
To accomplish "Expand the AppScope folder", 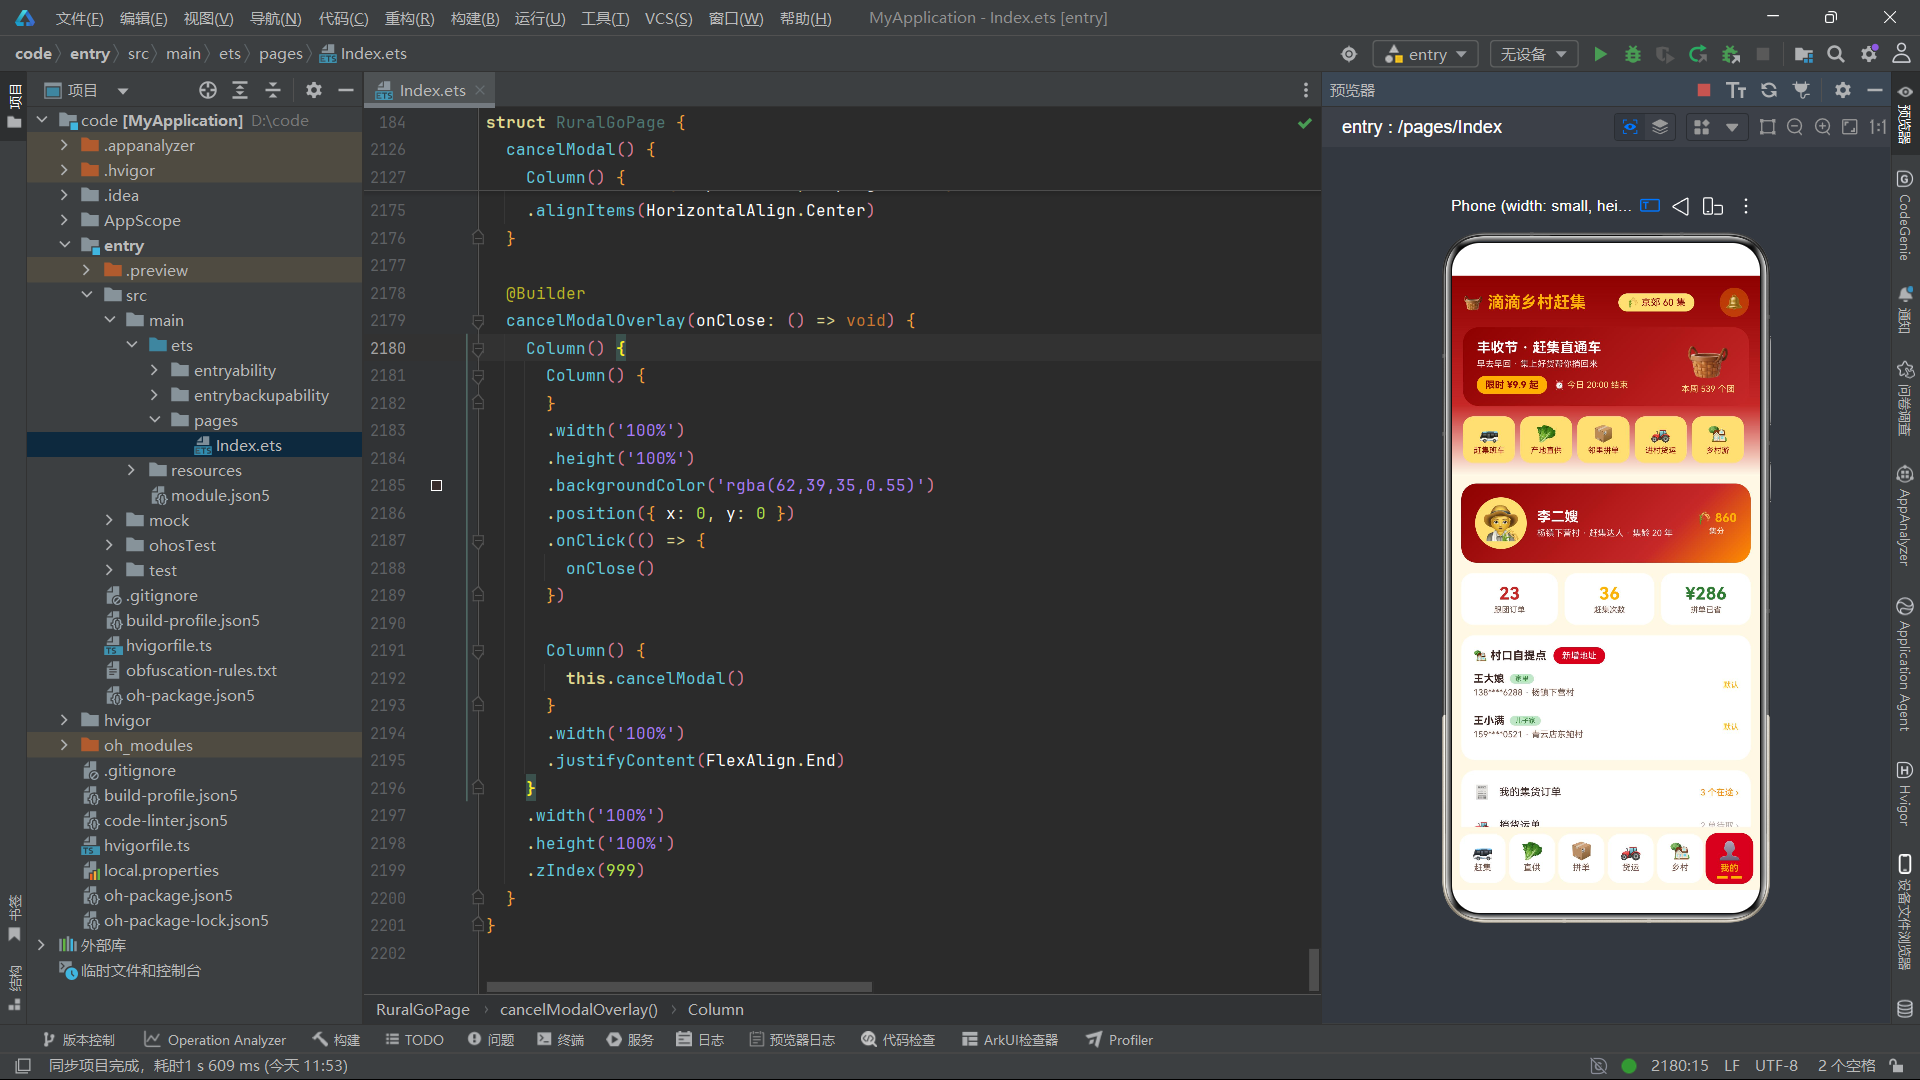I will (65, 220).
